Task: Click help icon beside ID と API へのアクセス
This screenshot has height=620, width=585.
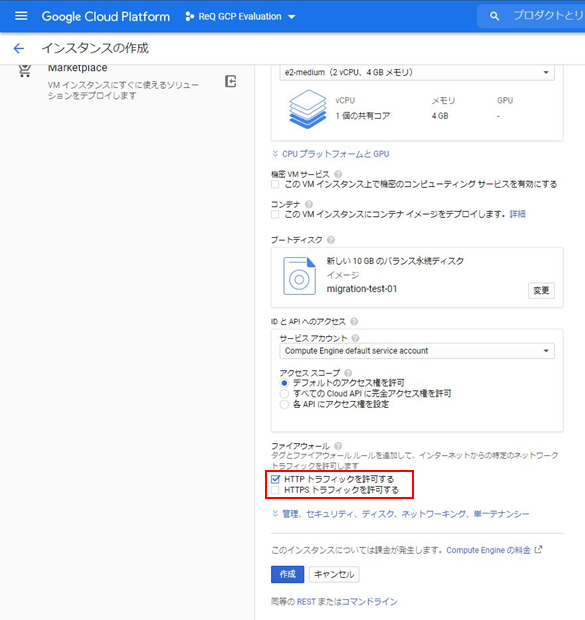Action: (354, 321)
